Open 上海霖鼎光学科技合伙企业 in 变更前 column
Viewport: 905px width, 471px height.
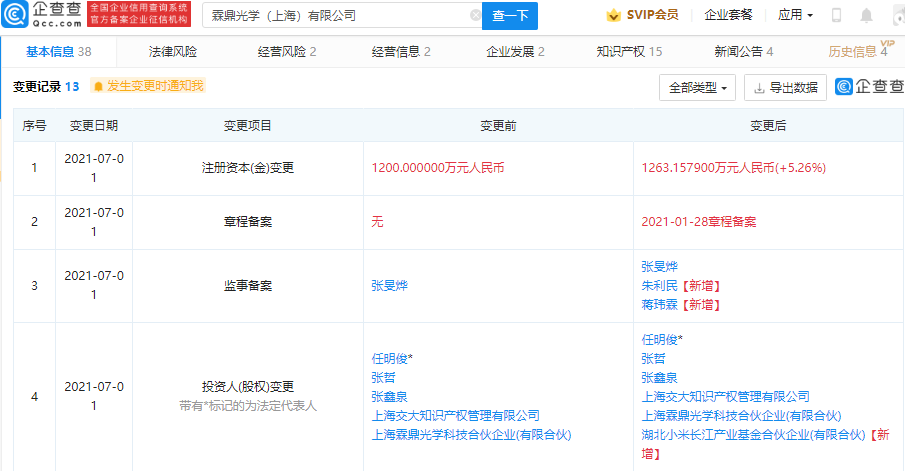tap(471, 435)
